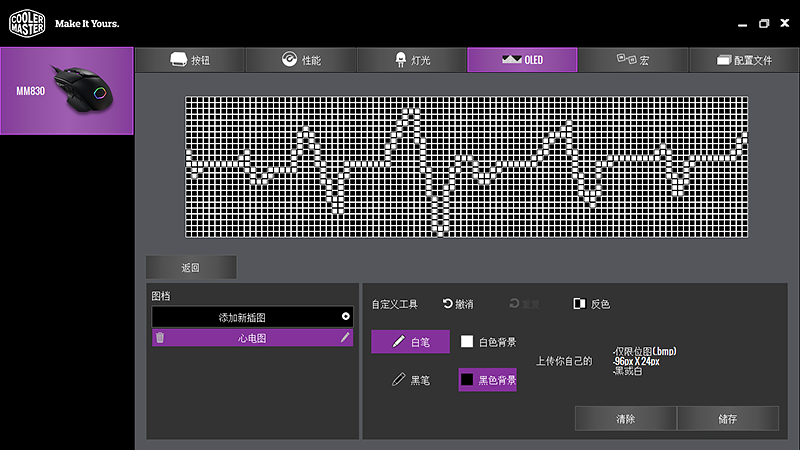Undo the last stroke with 撤消
Viewport: 800px width, 450px height.
click(458, 304)
